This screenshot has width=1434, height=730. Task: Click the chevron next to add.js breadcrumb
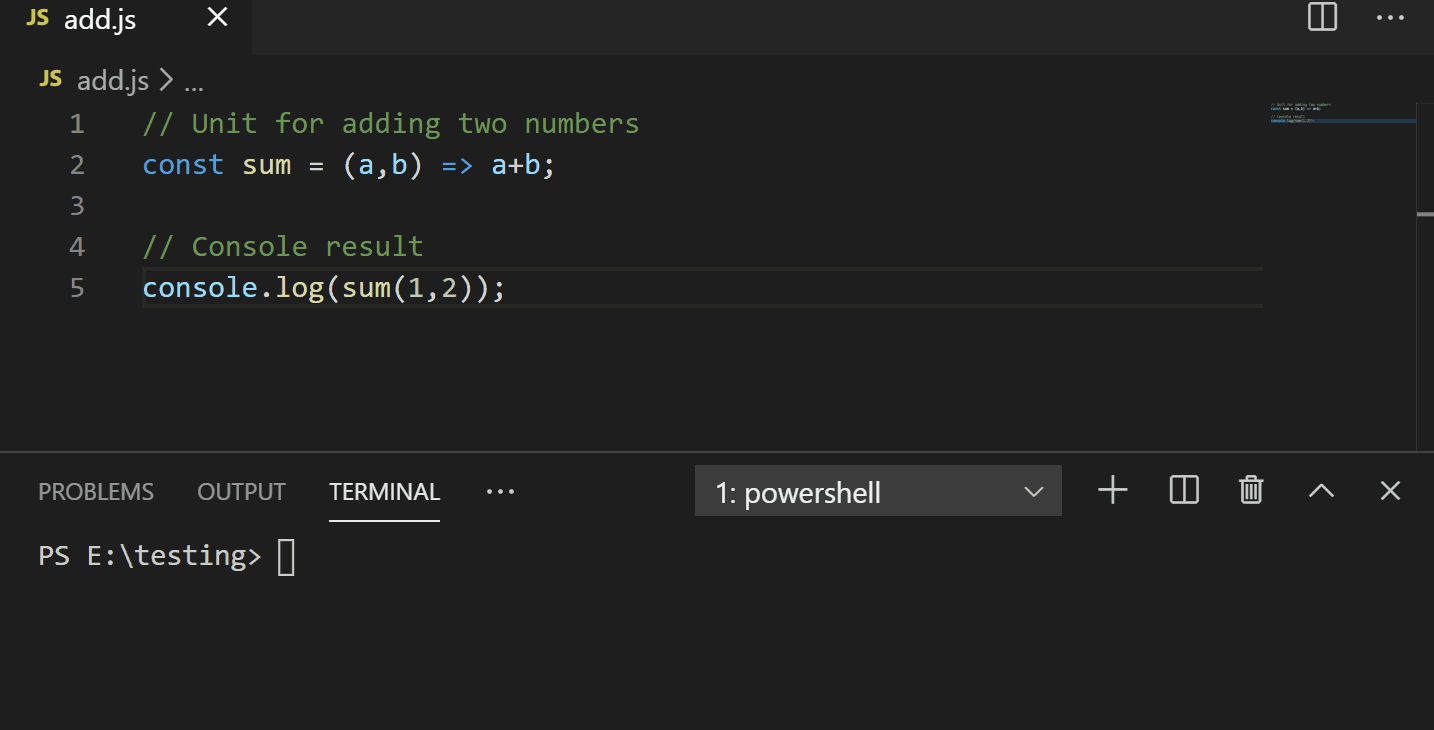click(x=165, y=80)
